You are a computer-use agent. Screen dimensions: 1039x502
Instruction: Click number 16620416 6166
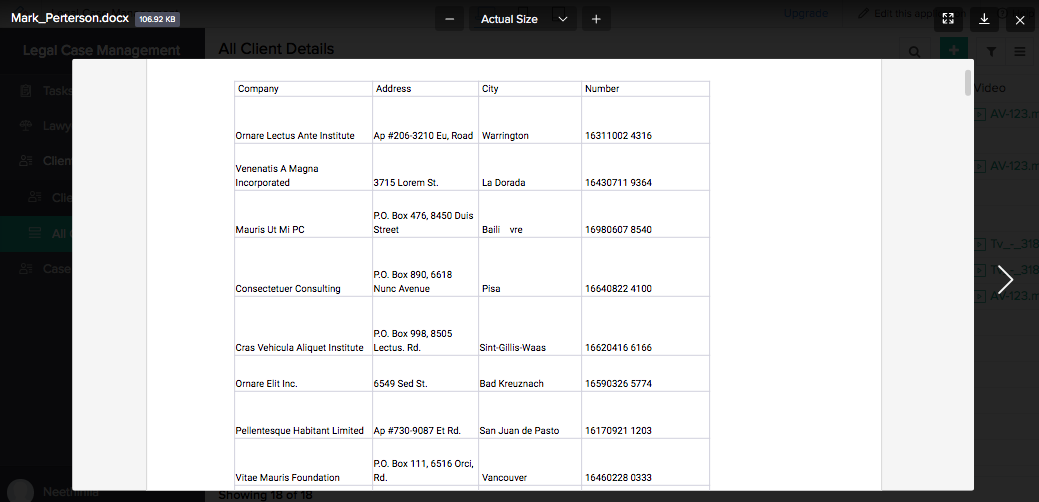pos(618,348)
